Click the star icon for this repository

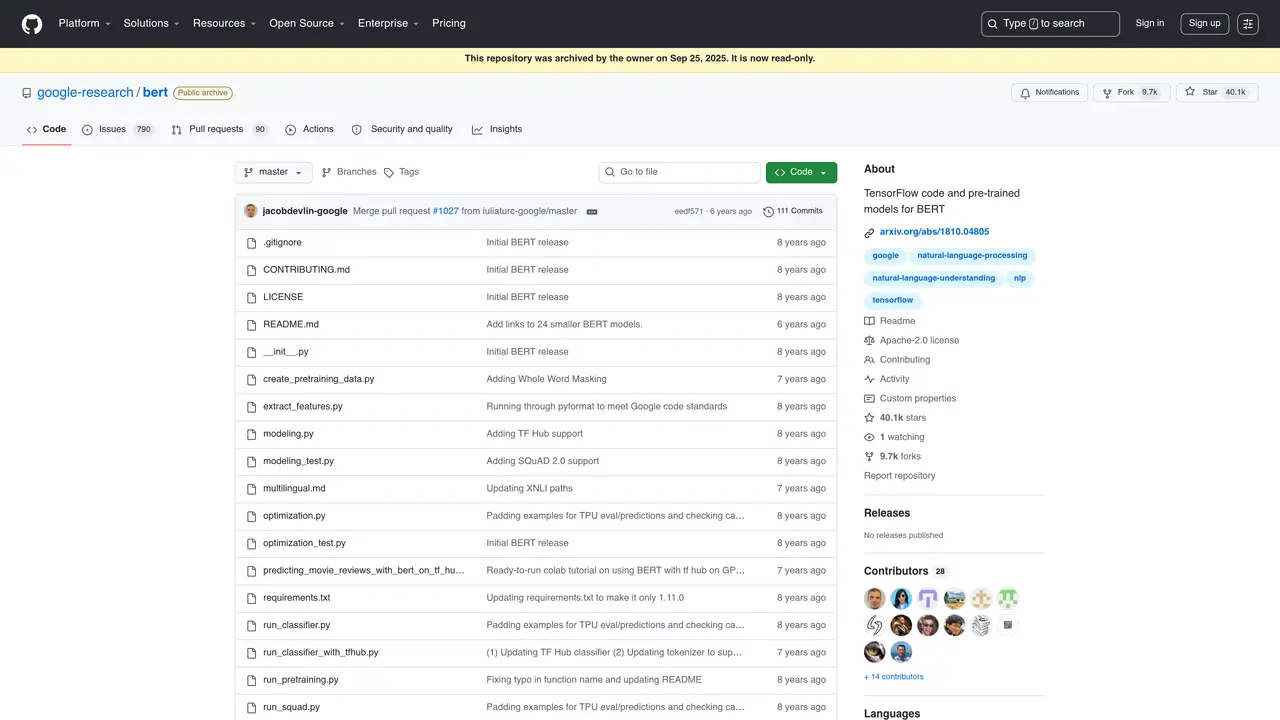[x=1190, y=92]
